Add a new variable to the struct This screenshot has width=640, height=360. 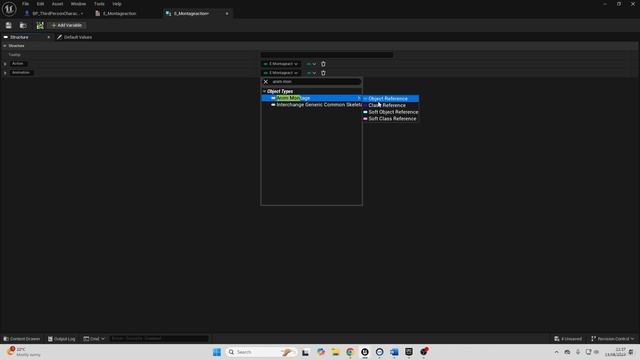click(x=67, y=25)
